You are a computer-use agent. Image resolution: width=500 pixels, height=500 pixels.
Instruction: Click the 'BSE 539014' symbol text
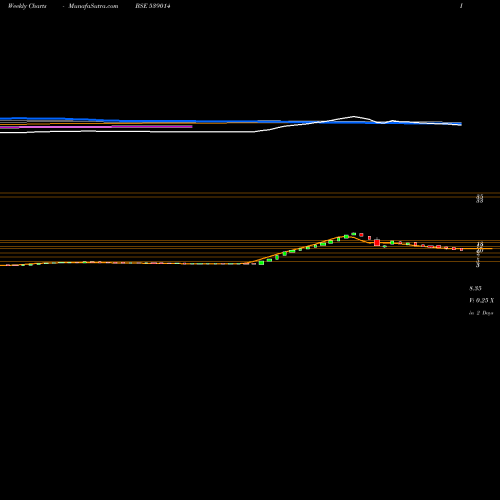coord(153,6)
